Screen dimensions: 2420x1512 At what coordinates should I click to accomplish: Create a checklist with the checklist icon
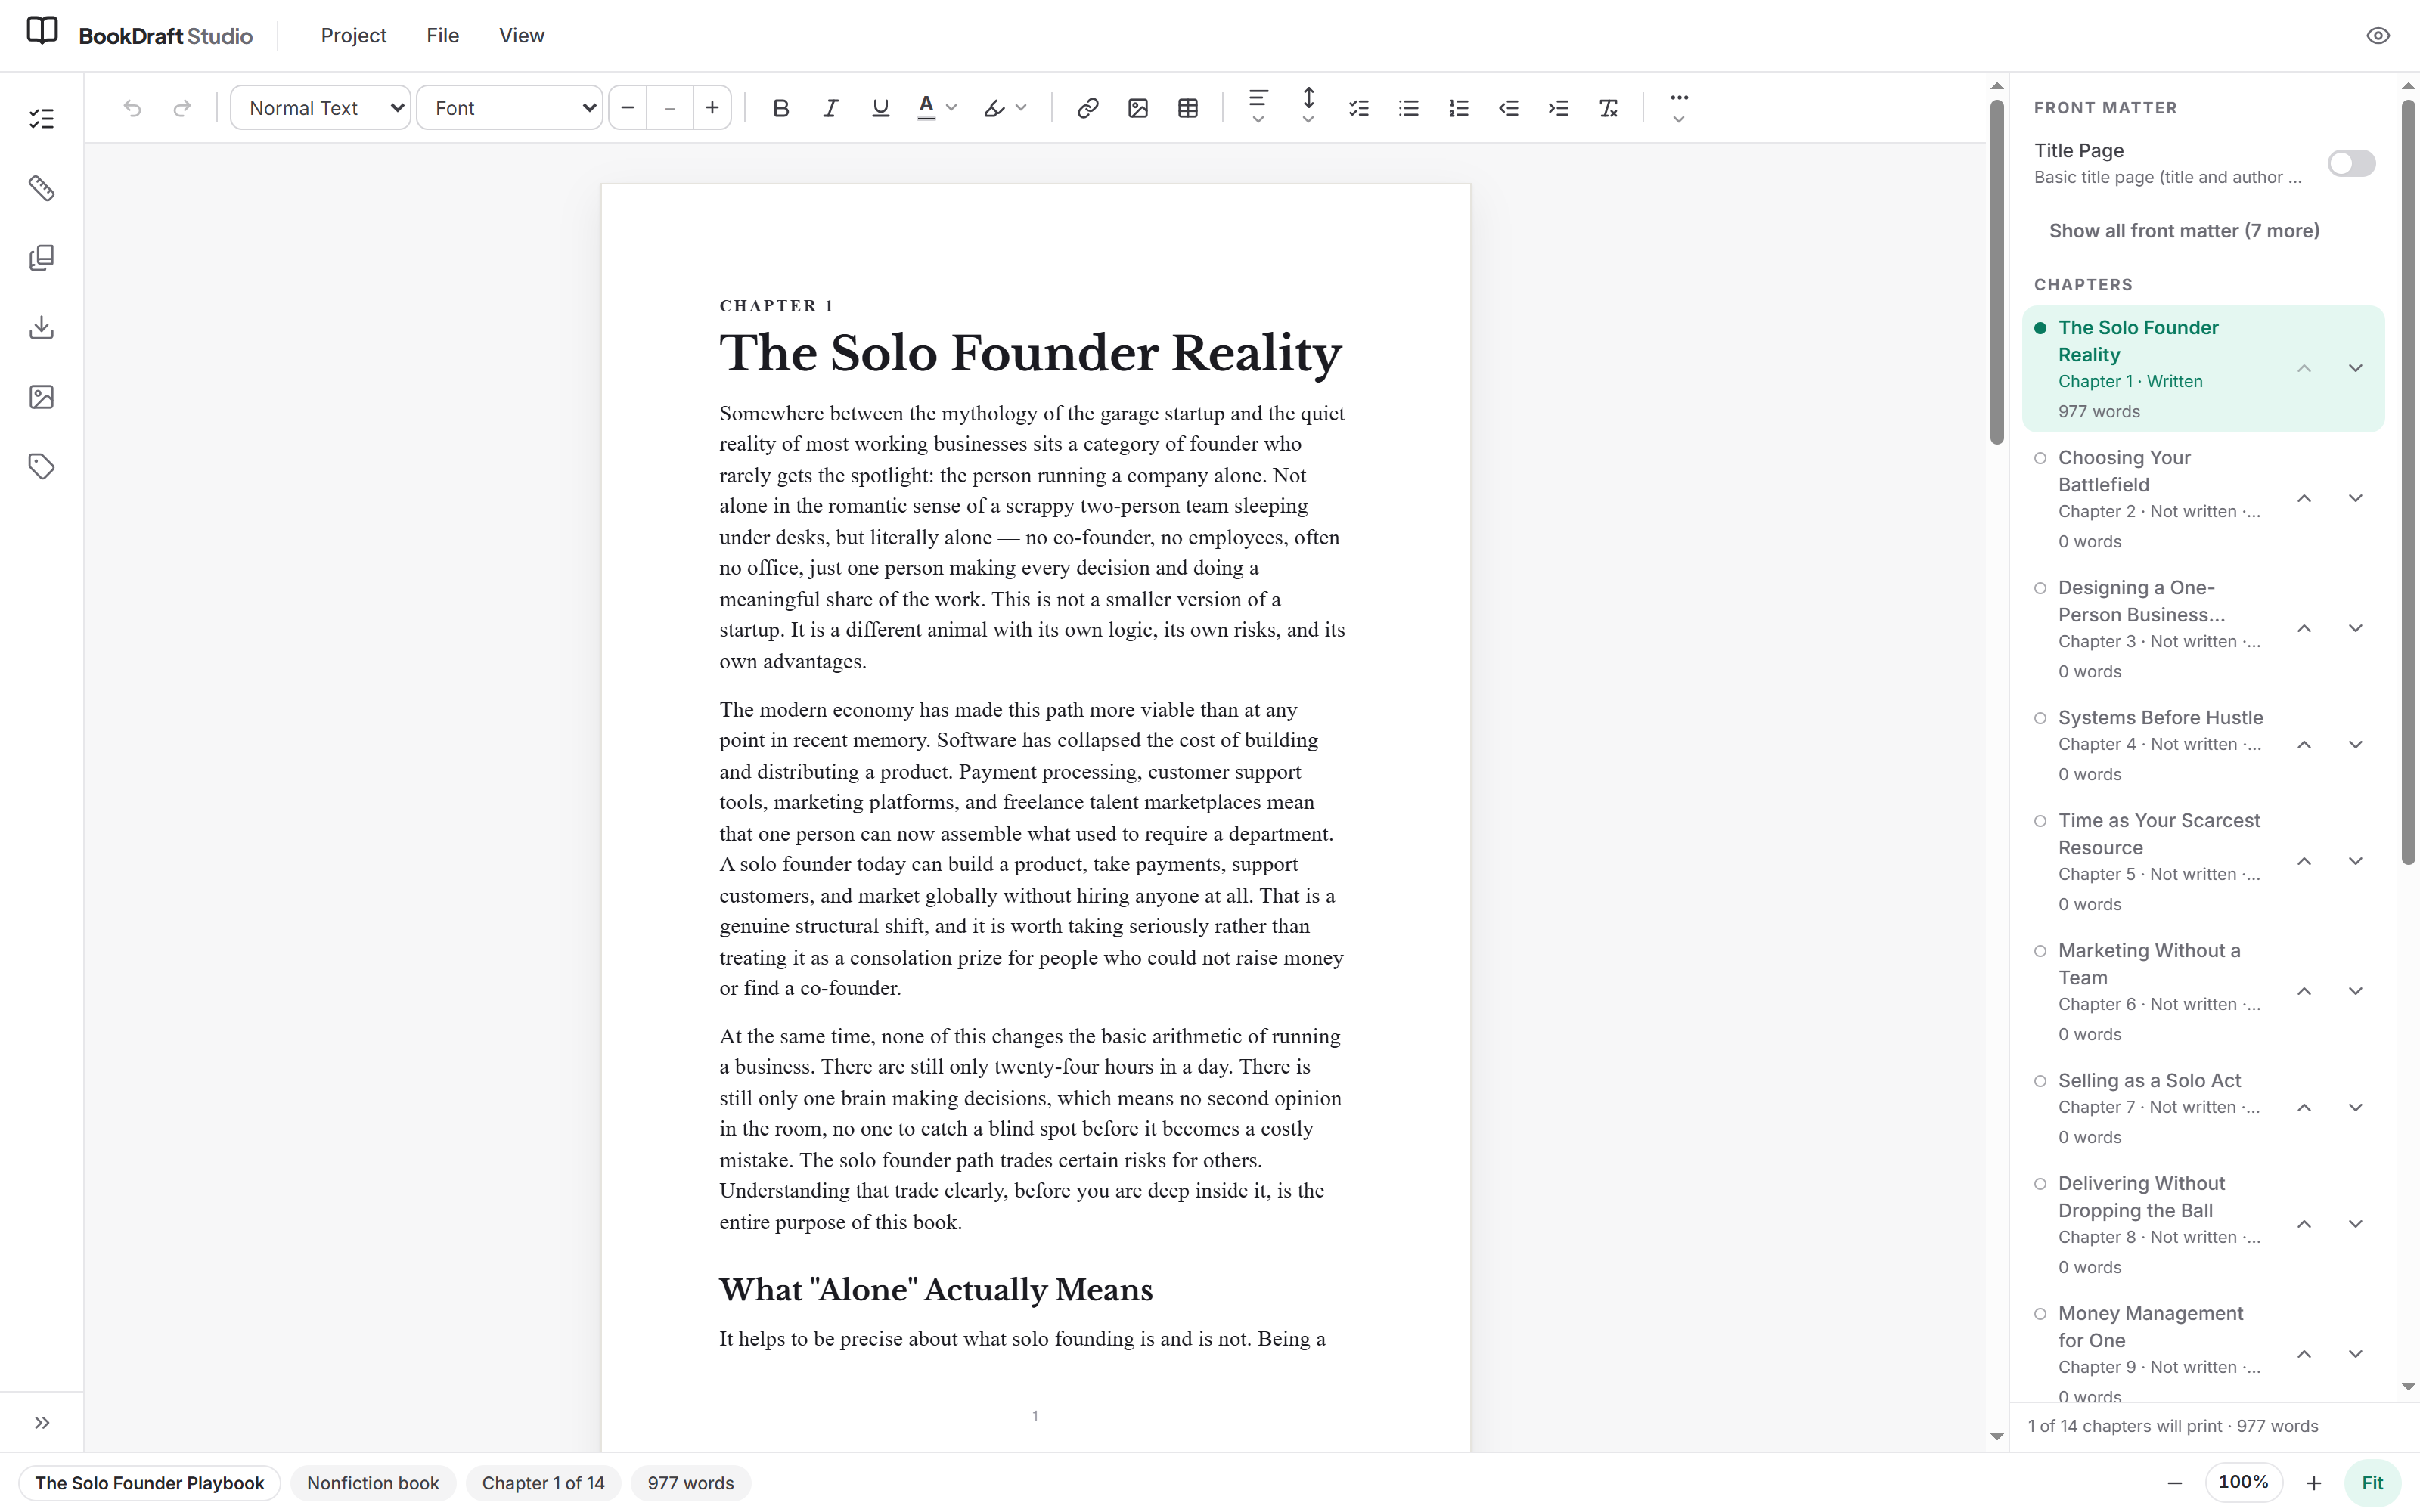click(1358, 108)
